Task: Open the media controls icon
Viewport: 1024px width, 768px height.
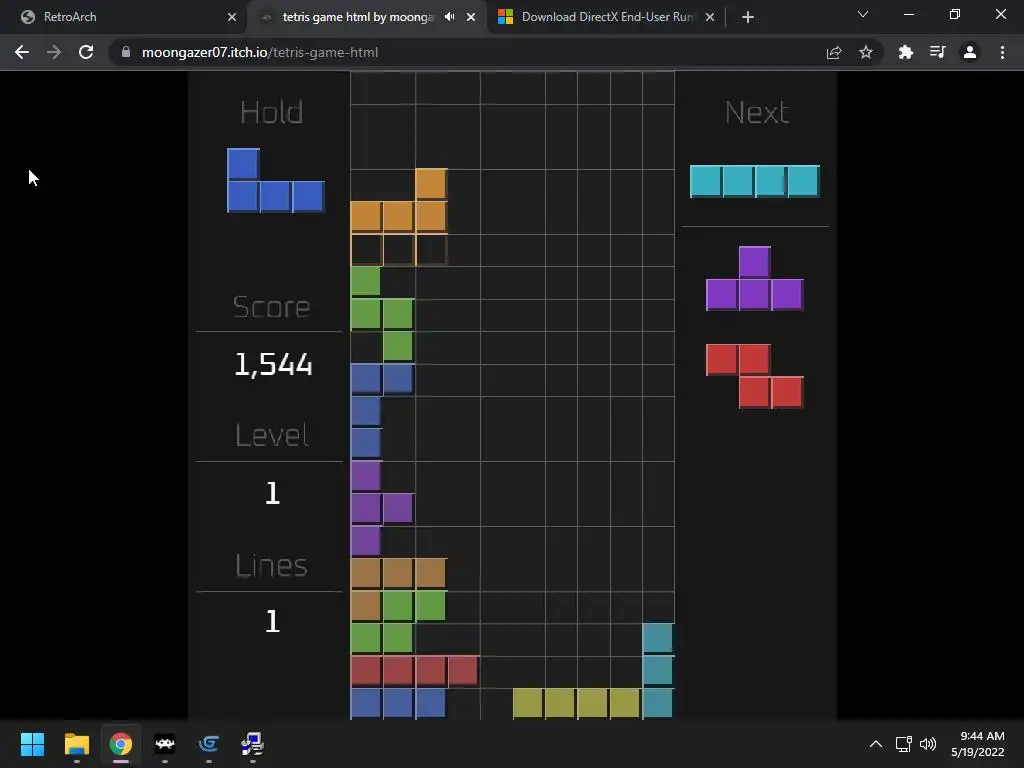Action: 938,52
